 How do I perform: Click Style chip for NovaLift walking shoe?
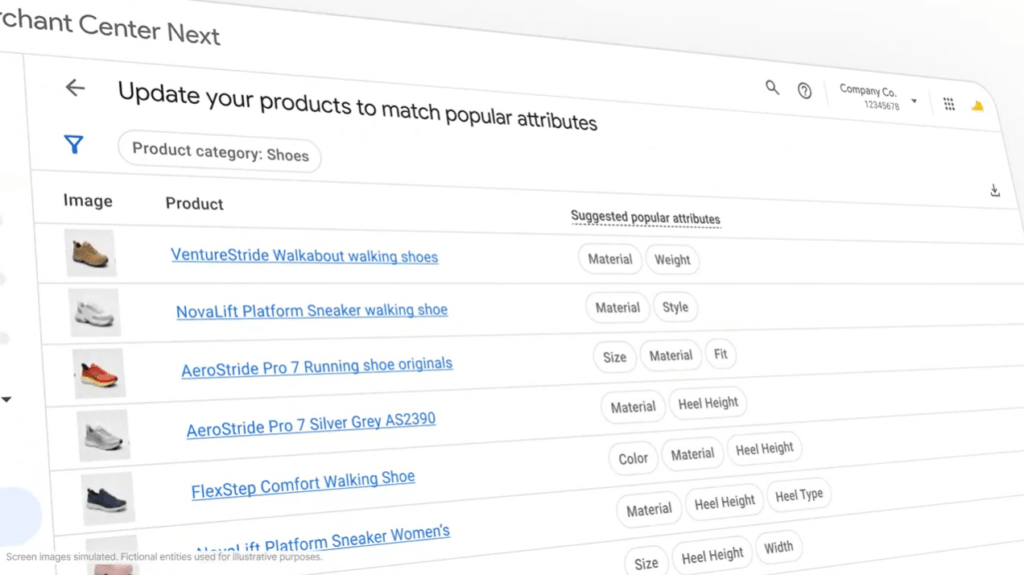pyautogui.click(x=675, y=307)
